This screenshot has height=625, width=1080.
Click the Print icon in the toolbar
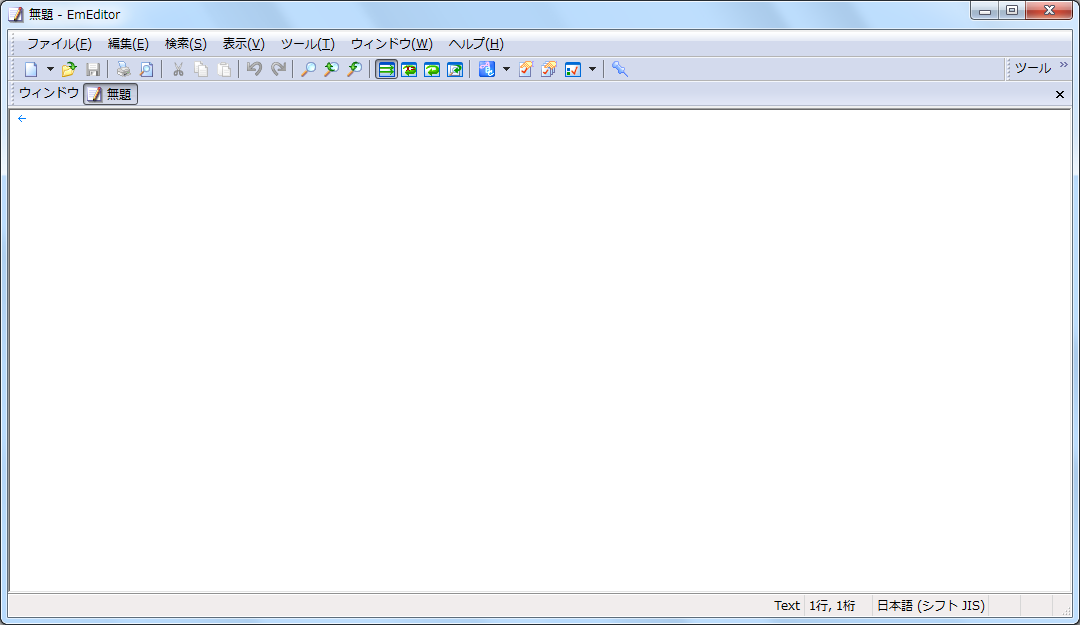(123, 69)
